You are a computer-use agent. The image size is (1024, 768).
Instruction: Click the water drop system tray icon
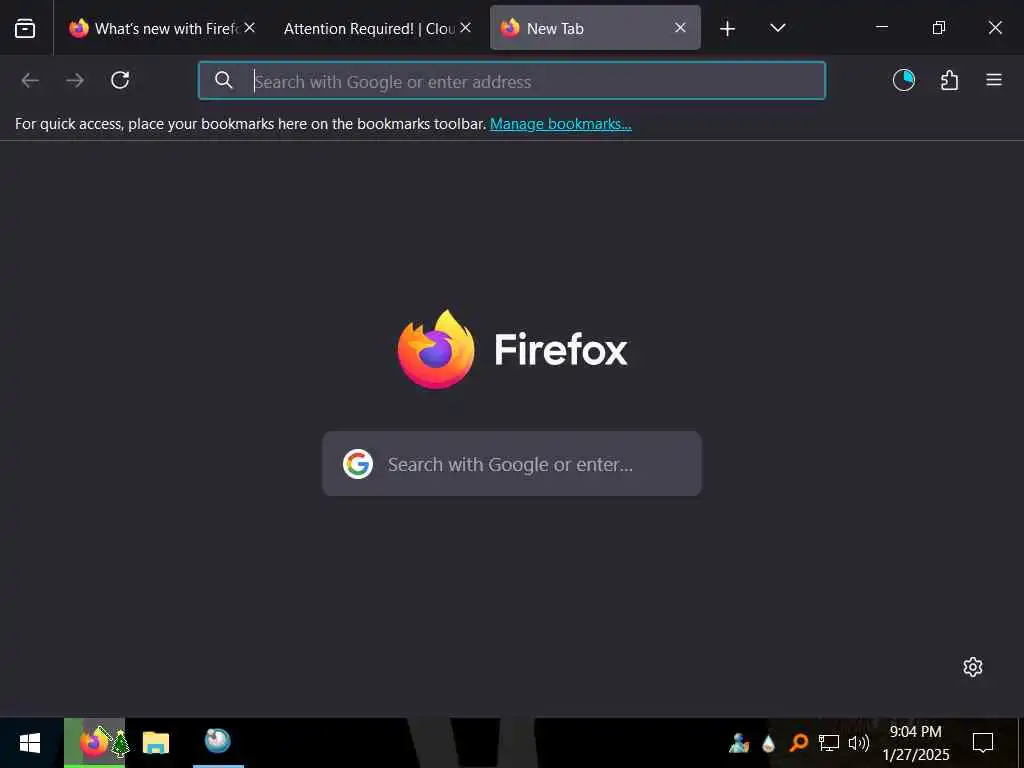pyautogui.click(x=769, y=743)
